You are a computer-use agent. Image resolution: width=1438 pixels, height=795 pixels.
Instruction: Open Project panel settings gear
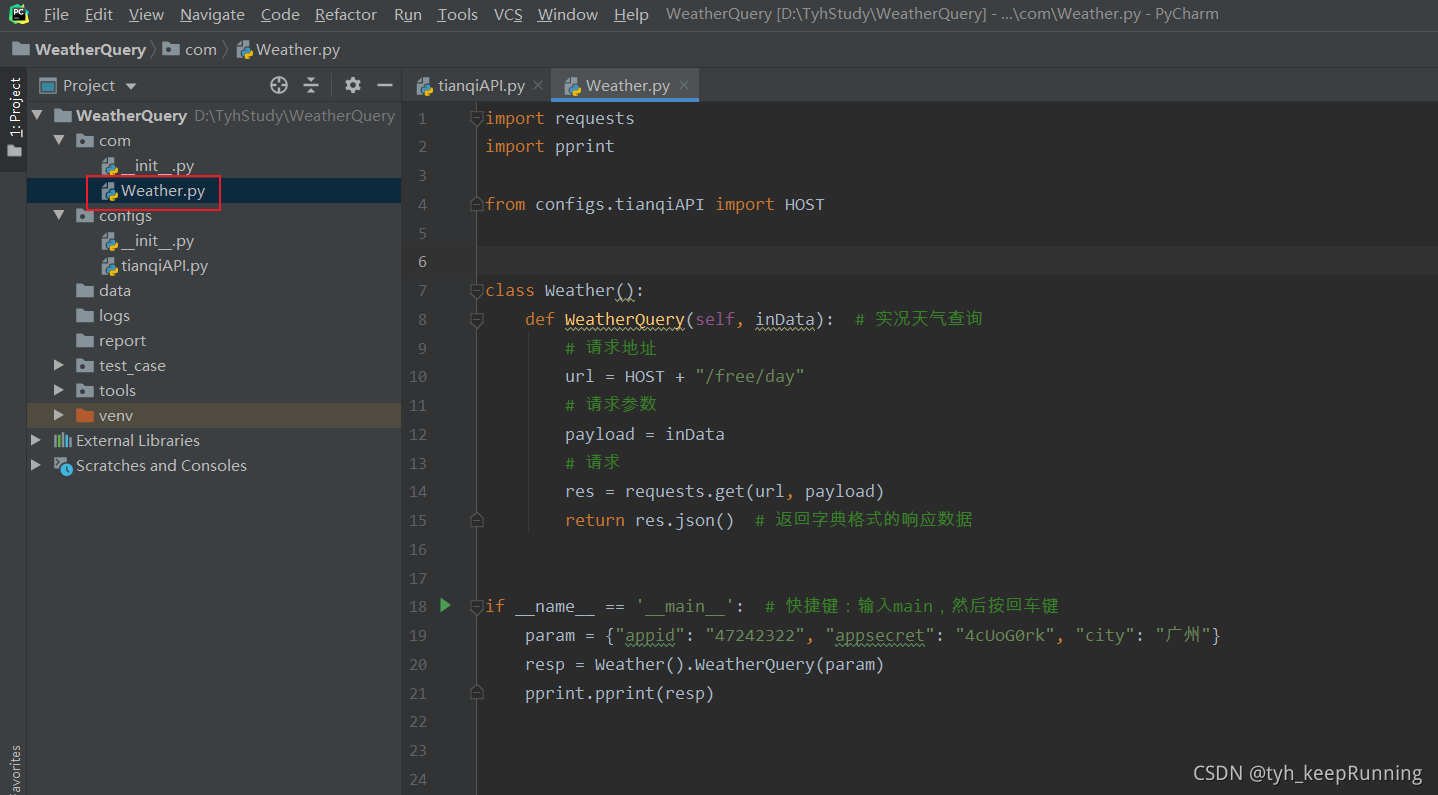352,85
